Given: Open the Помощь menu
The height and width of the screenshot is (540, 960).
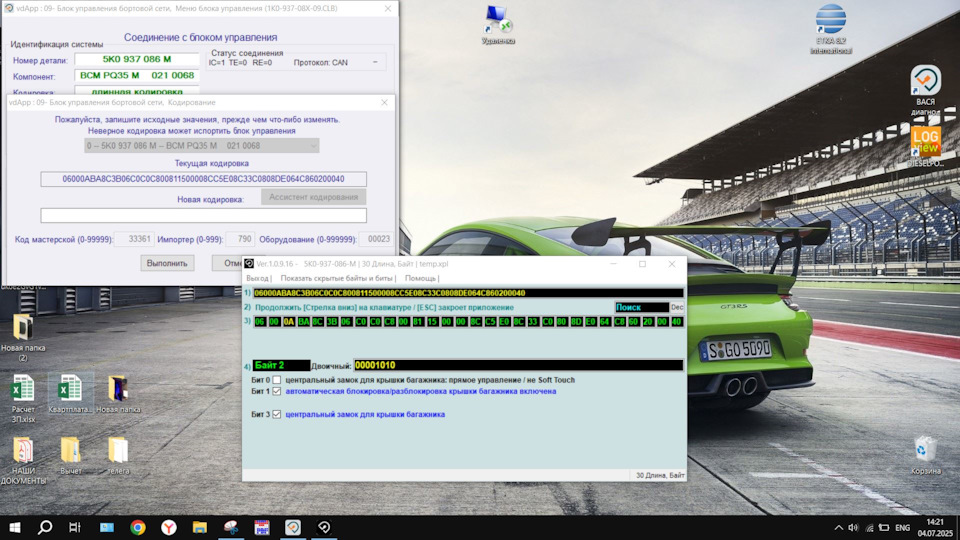Looking at the screenshot, I should [420, 278].
